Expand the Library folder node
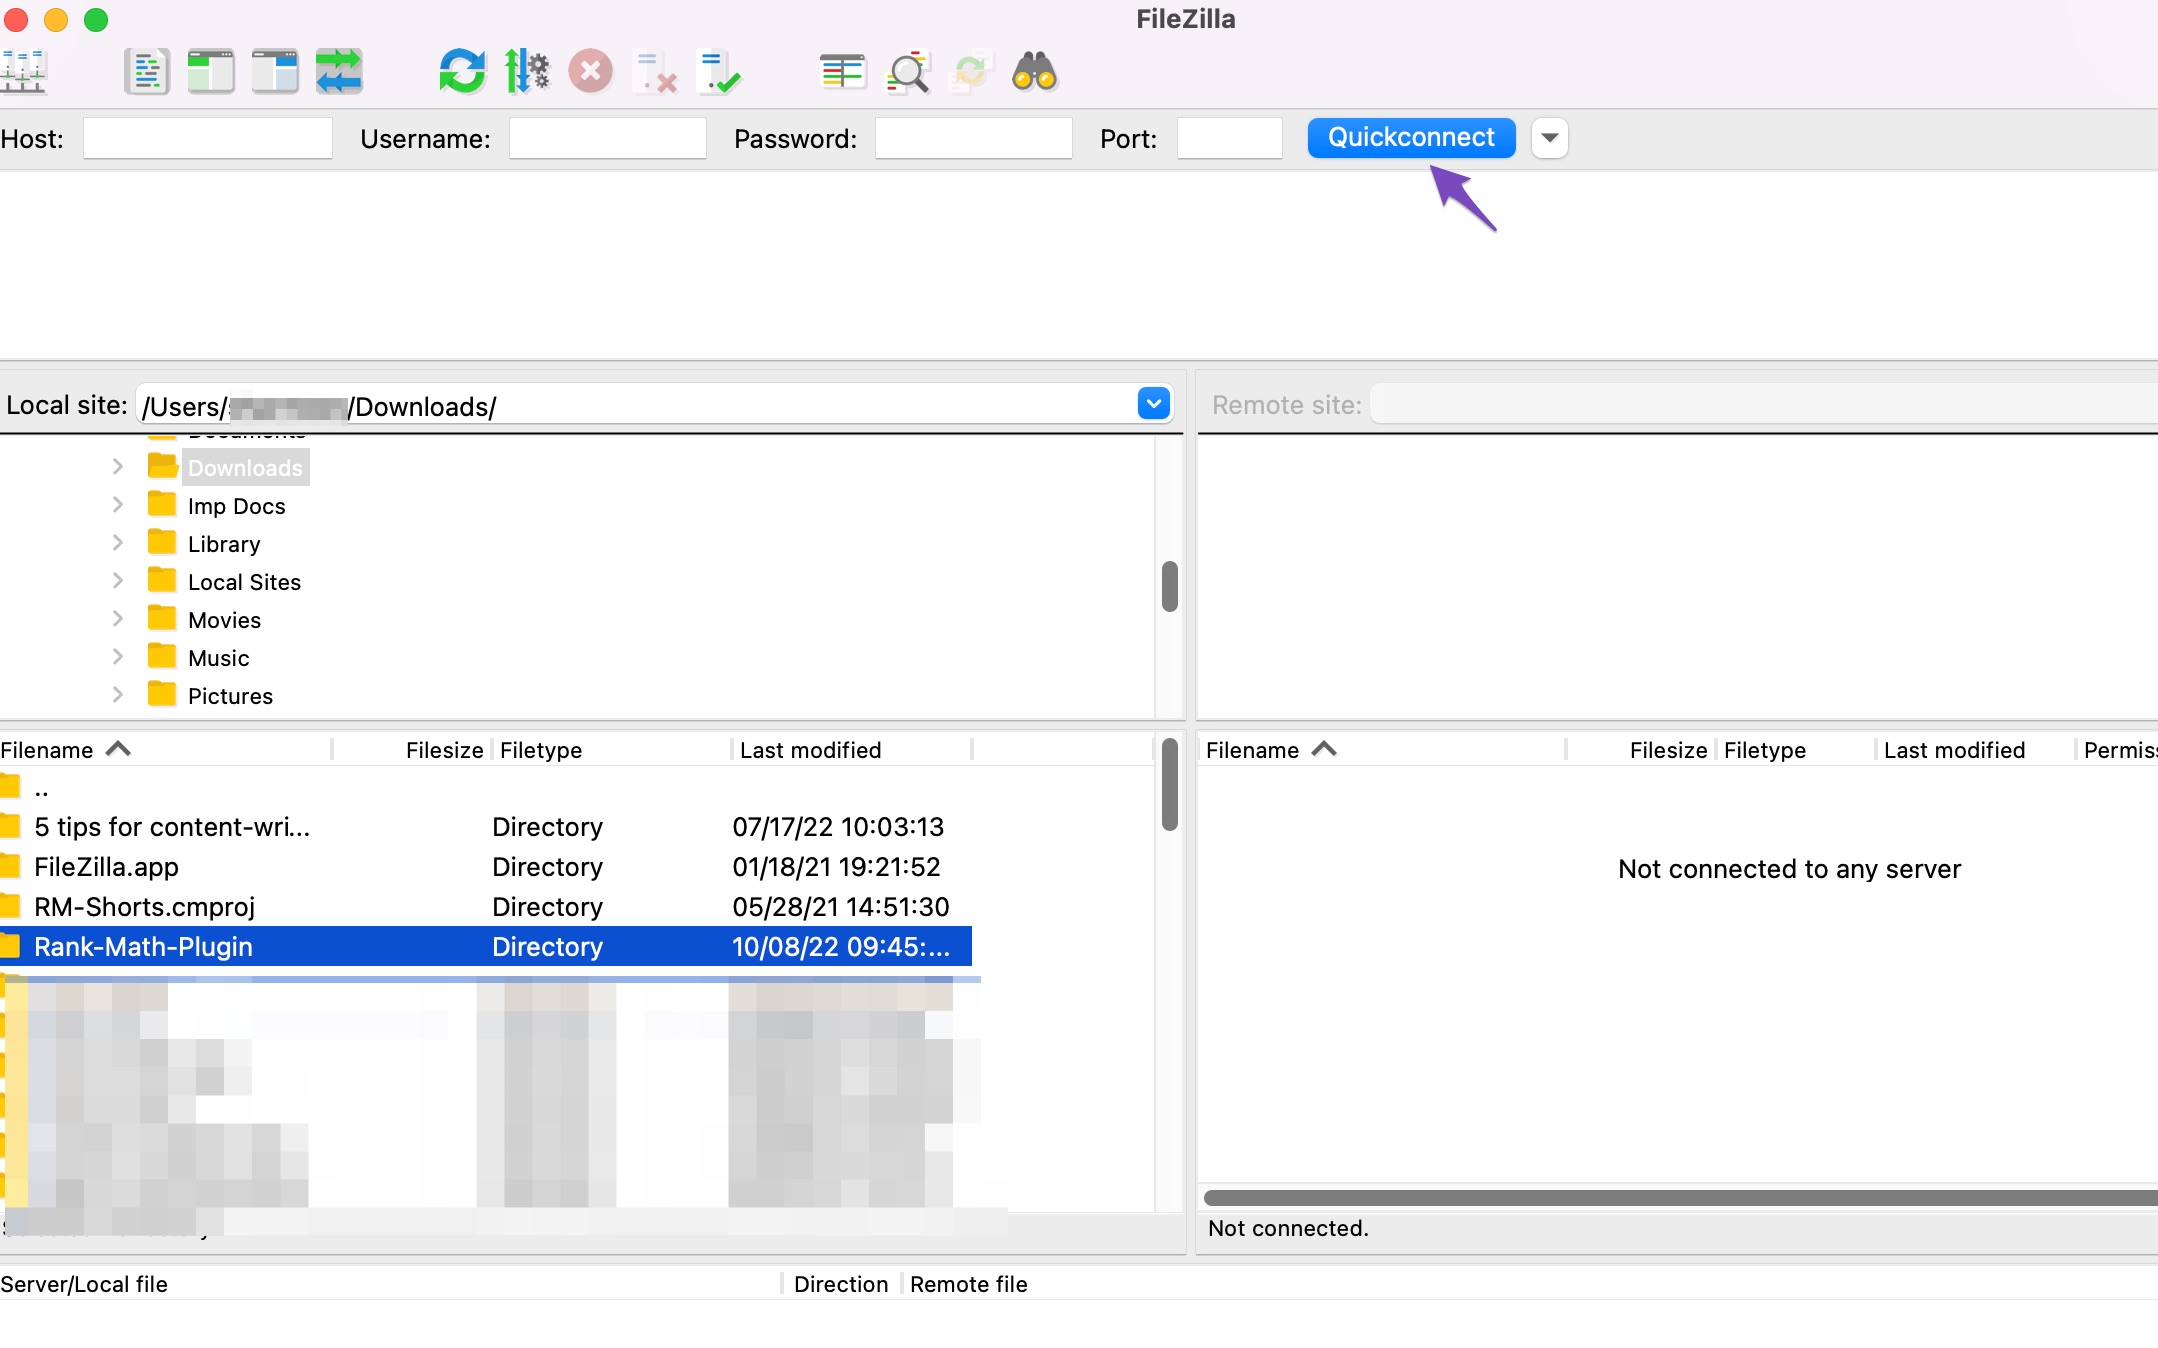This screenshot has width=2158, height=1348. [x=118, y=543]
